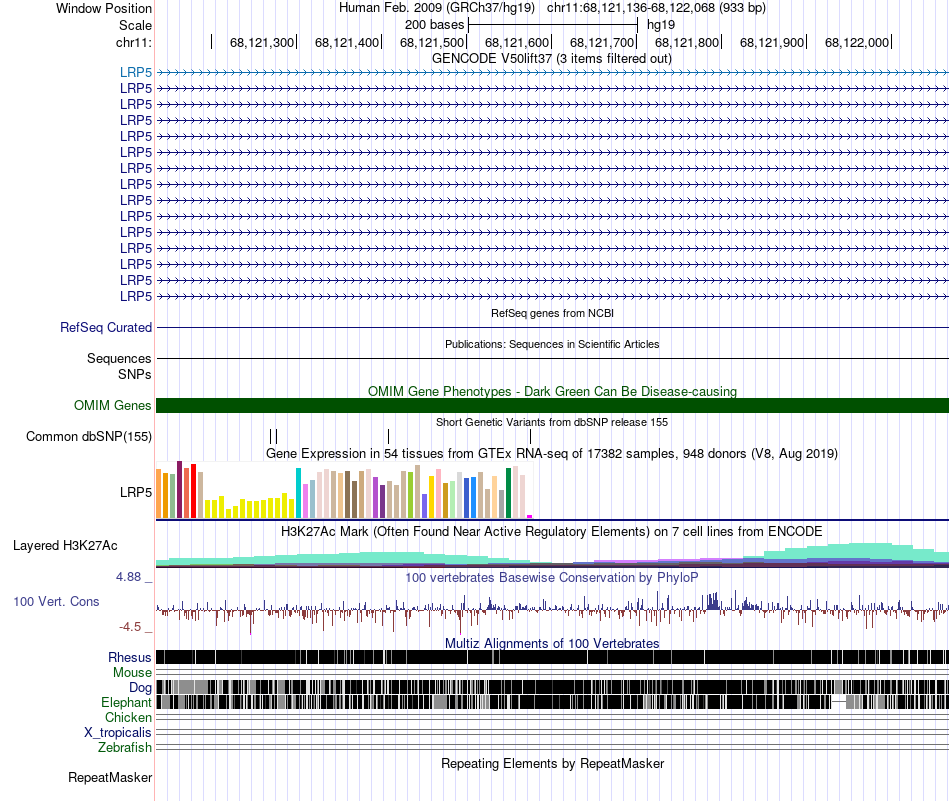Viewport: 950px width, 801px height.
Task: Open 'Short Genetic Variants from dbSNP release 155' title
Action: [552, 422]
